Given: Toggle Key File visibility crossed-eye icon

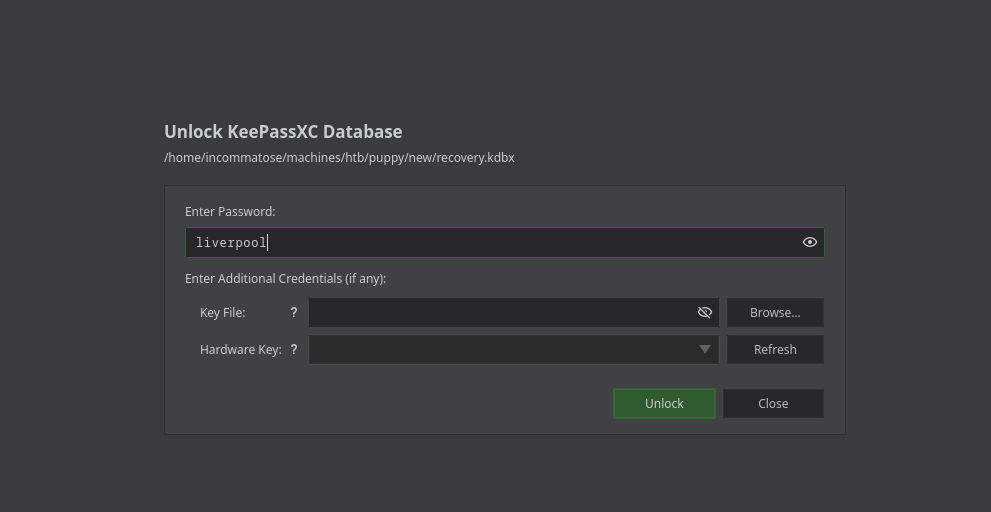Looking at the screenshot, I should click(x=704, y=313).
